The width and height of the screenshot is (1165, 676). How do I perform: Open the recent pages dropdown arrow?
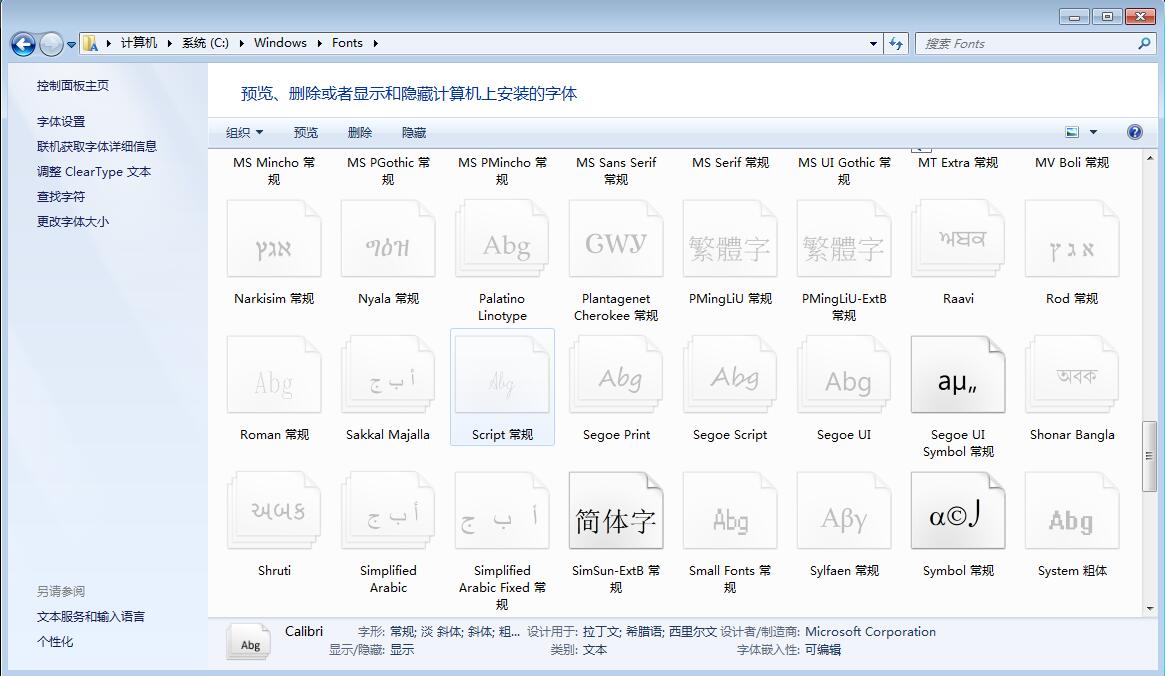click(x=71, y=45)
